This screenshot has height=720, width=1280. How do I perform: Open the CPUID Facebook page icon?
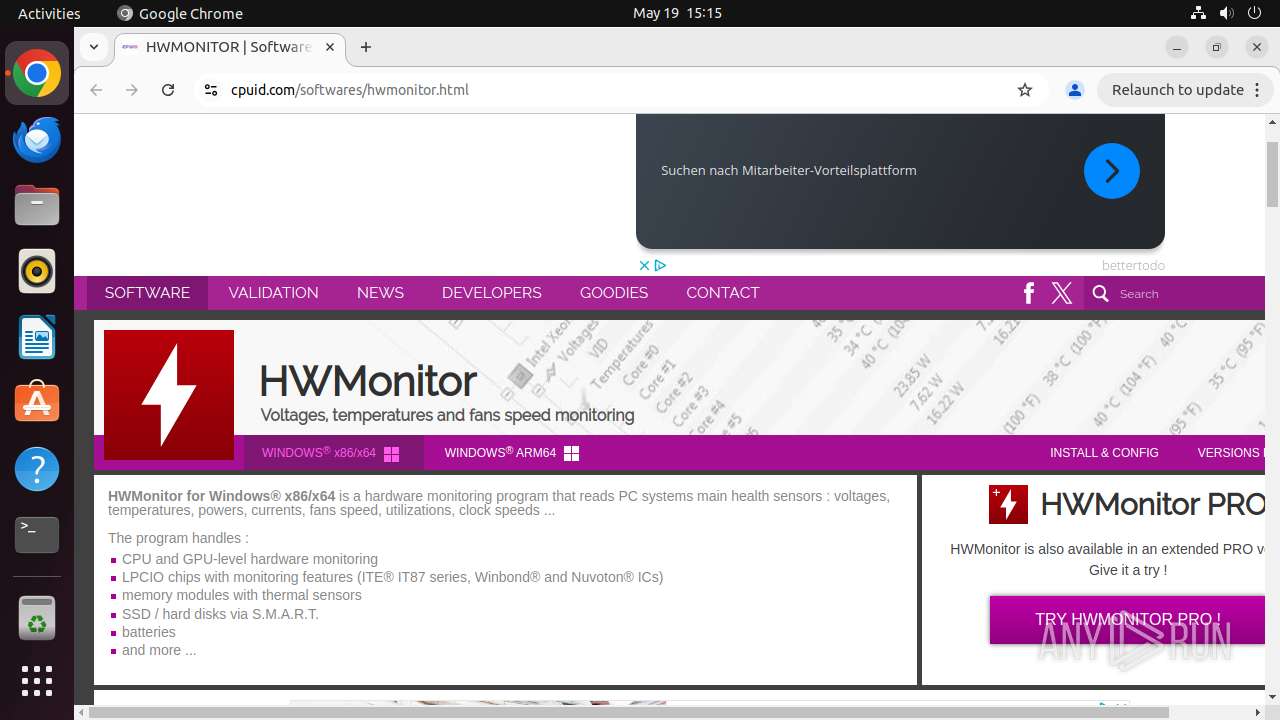1029,293
